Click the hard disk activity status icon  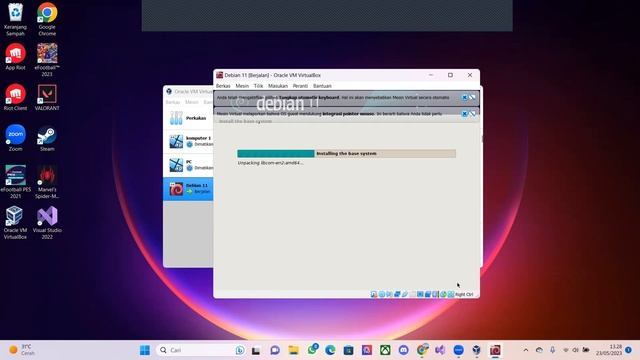point(373,294)
